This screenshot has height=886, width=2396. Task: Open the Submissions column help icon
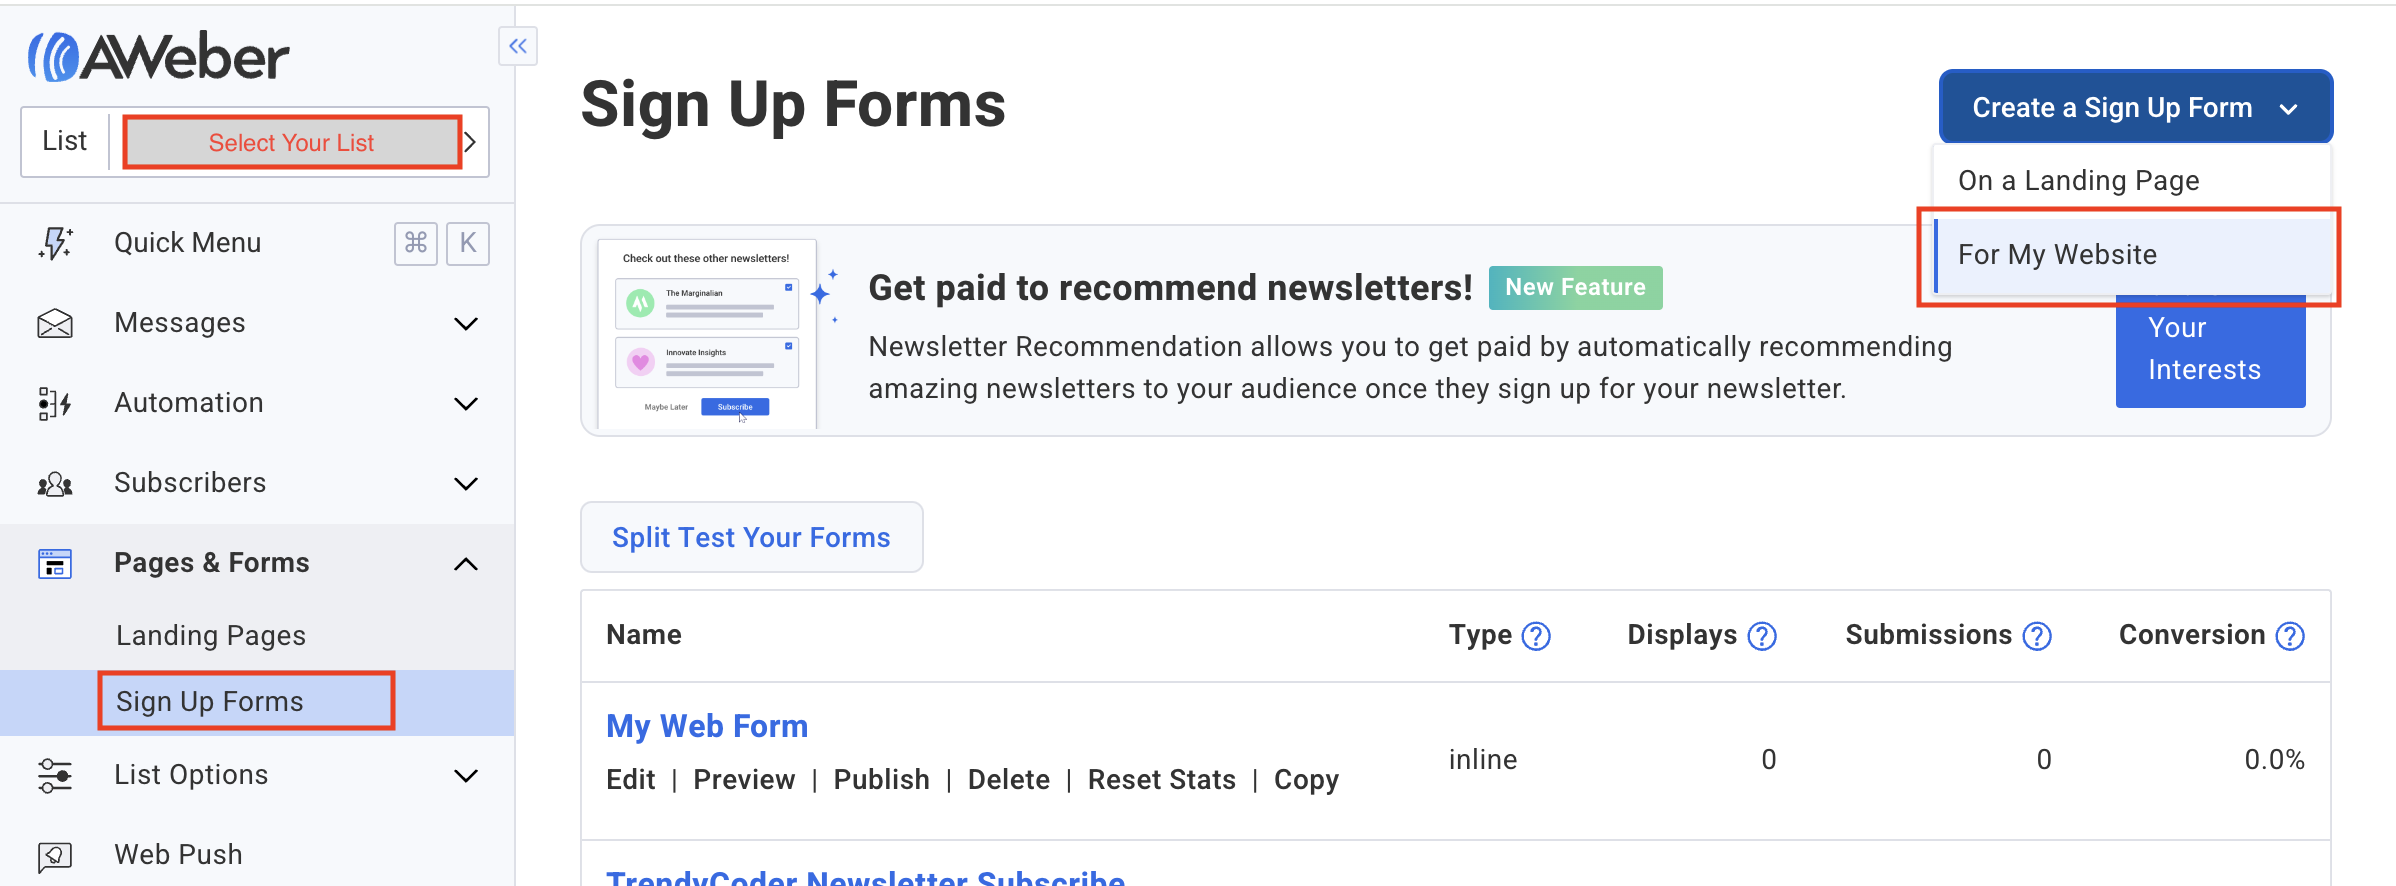pos(2037,636)
